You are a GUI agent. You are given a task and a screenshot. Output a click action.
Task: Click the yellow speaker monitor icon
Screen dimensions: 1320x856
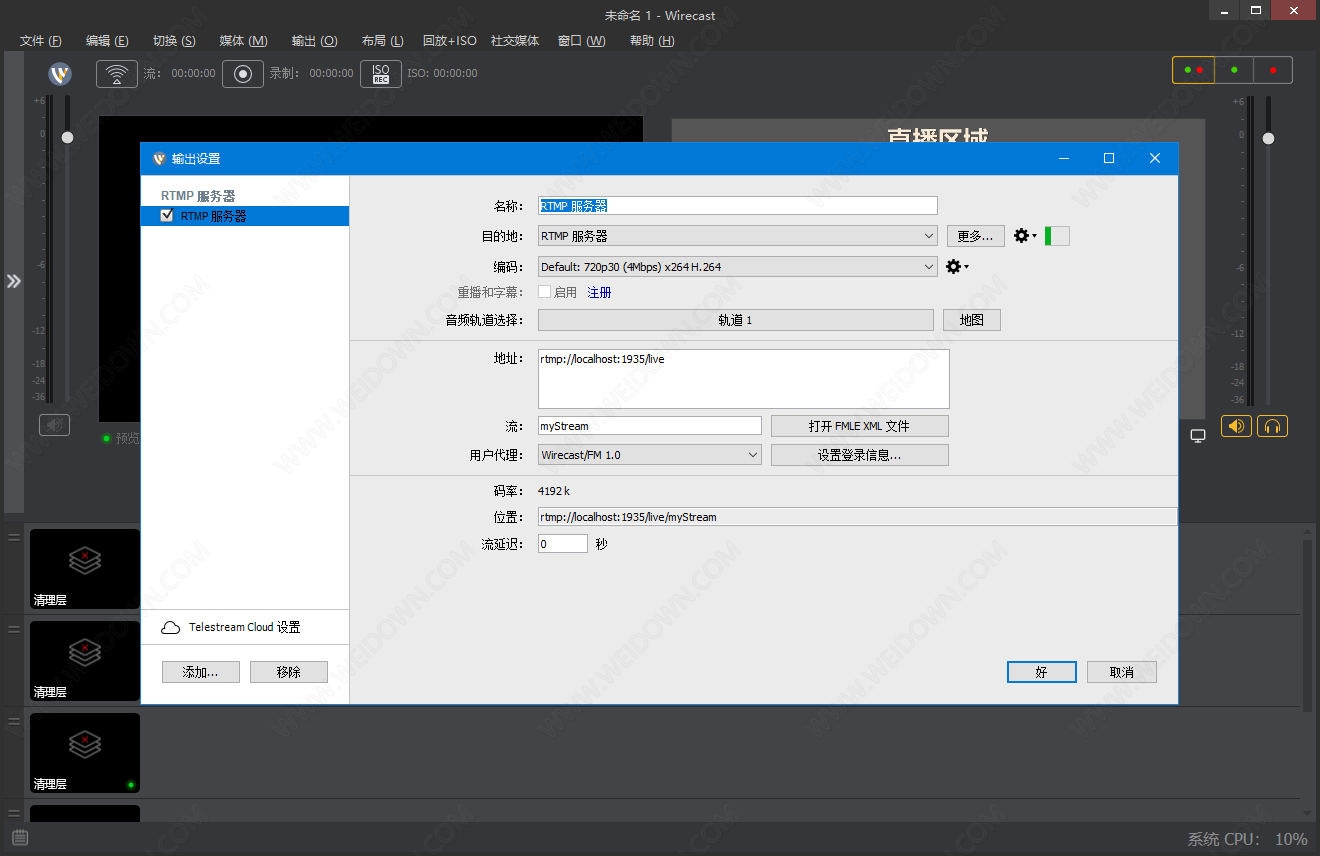(1236, 426)
